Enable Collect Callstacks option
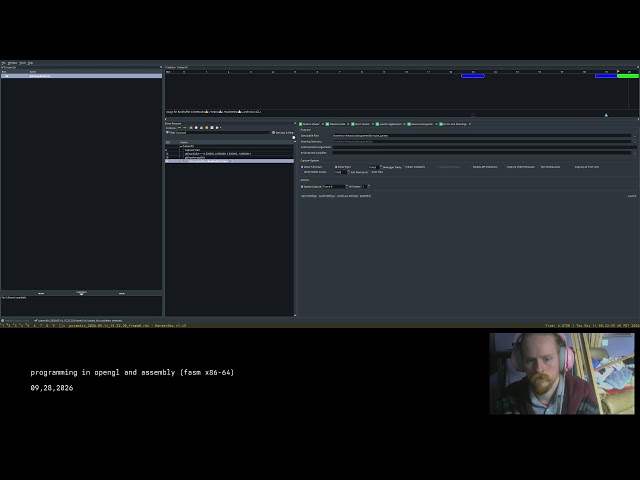This screenshot has width=640, height=480. (414, 167)
